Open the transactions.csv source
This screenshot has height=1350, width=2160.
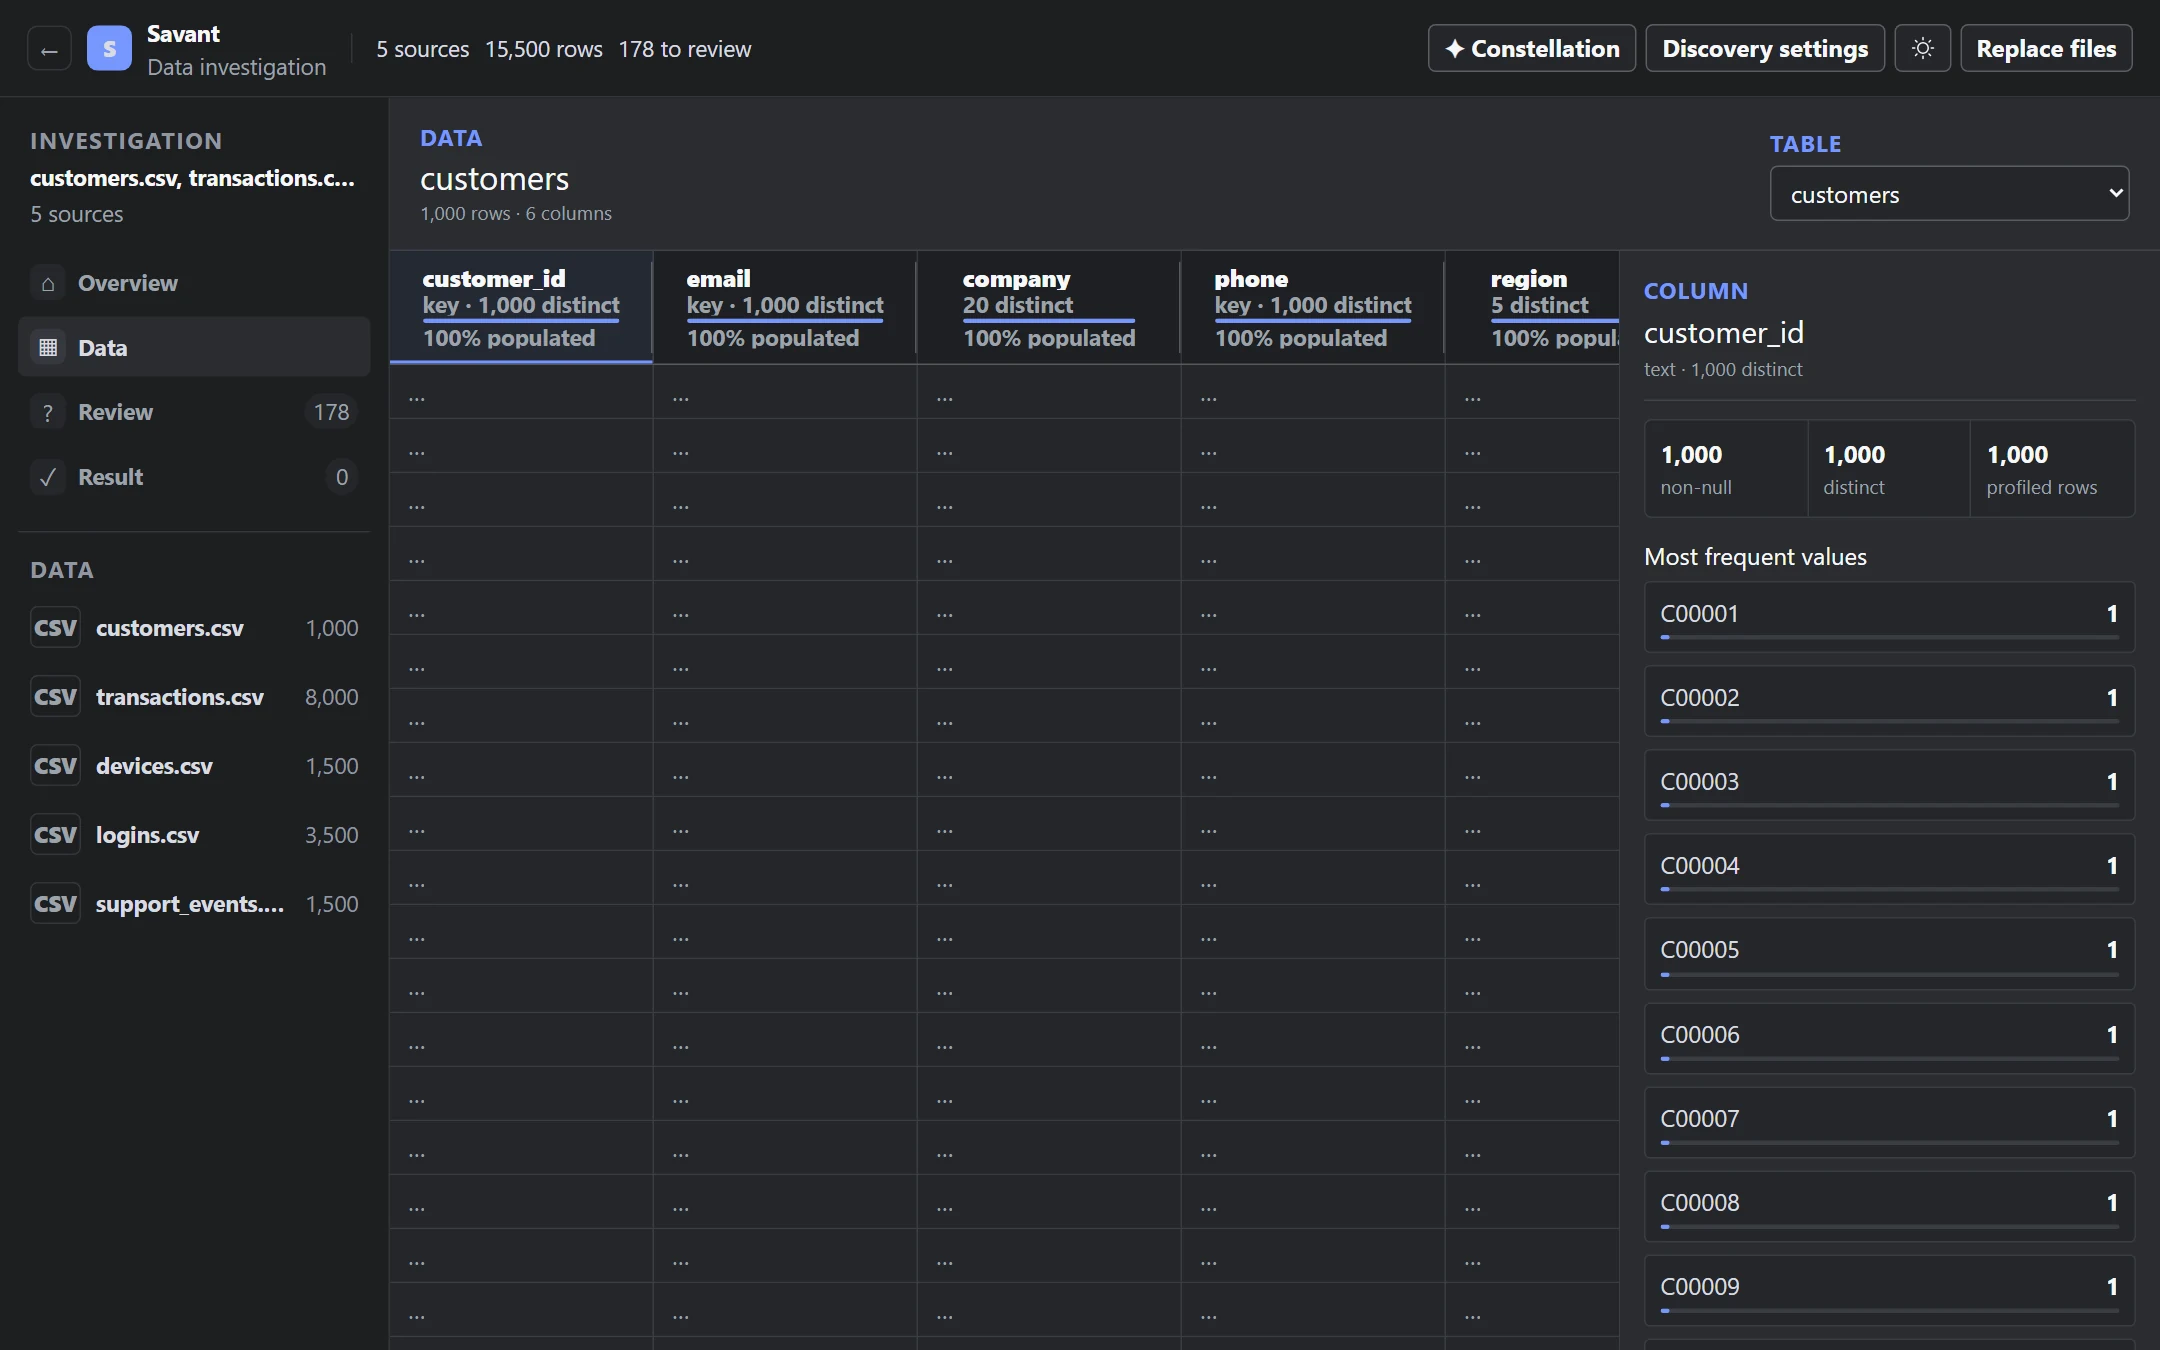pos(194,697)
